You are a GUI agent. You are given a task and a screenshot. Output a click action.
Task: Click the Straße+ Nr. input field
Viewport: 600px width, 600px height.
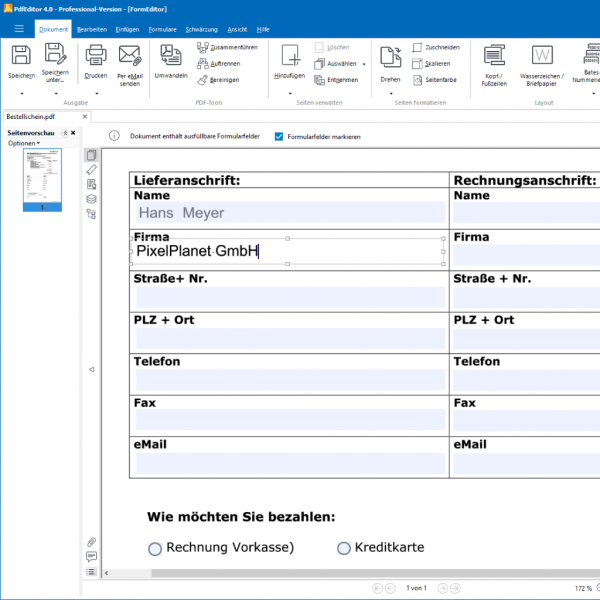[290, 297]
